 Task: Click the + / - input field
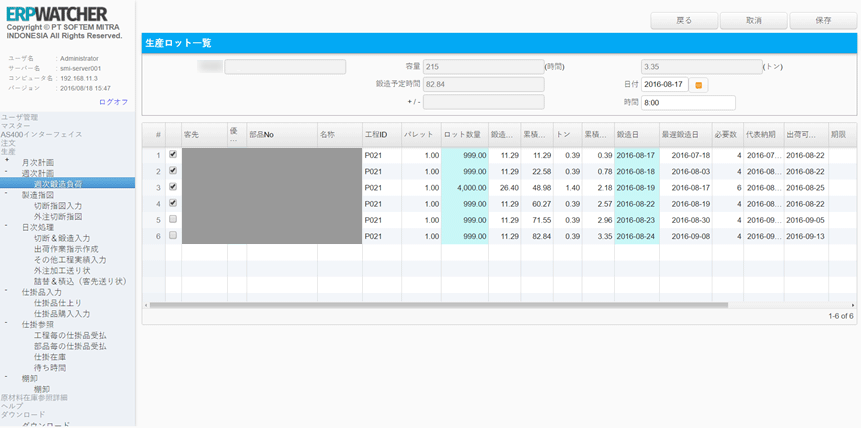[x=483, y=102]
